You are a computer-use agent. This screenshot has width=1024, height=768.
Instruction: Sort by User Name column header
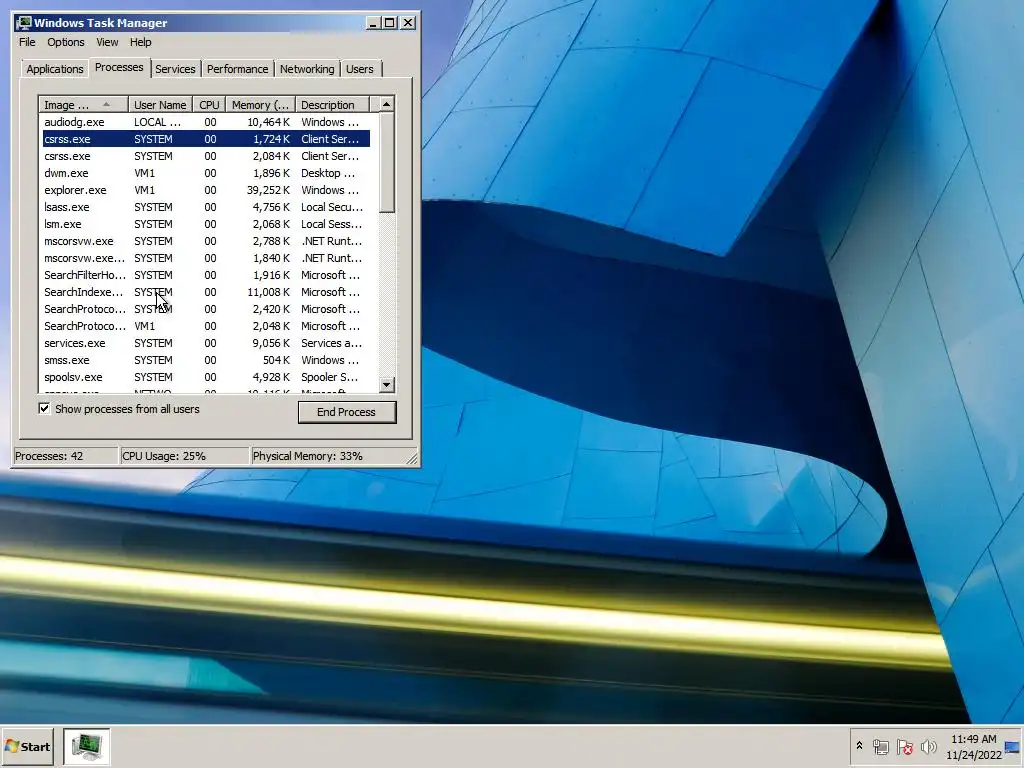pyautogui.click(x=160, y=105)
